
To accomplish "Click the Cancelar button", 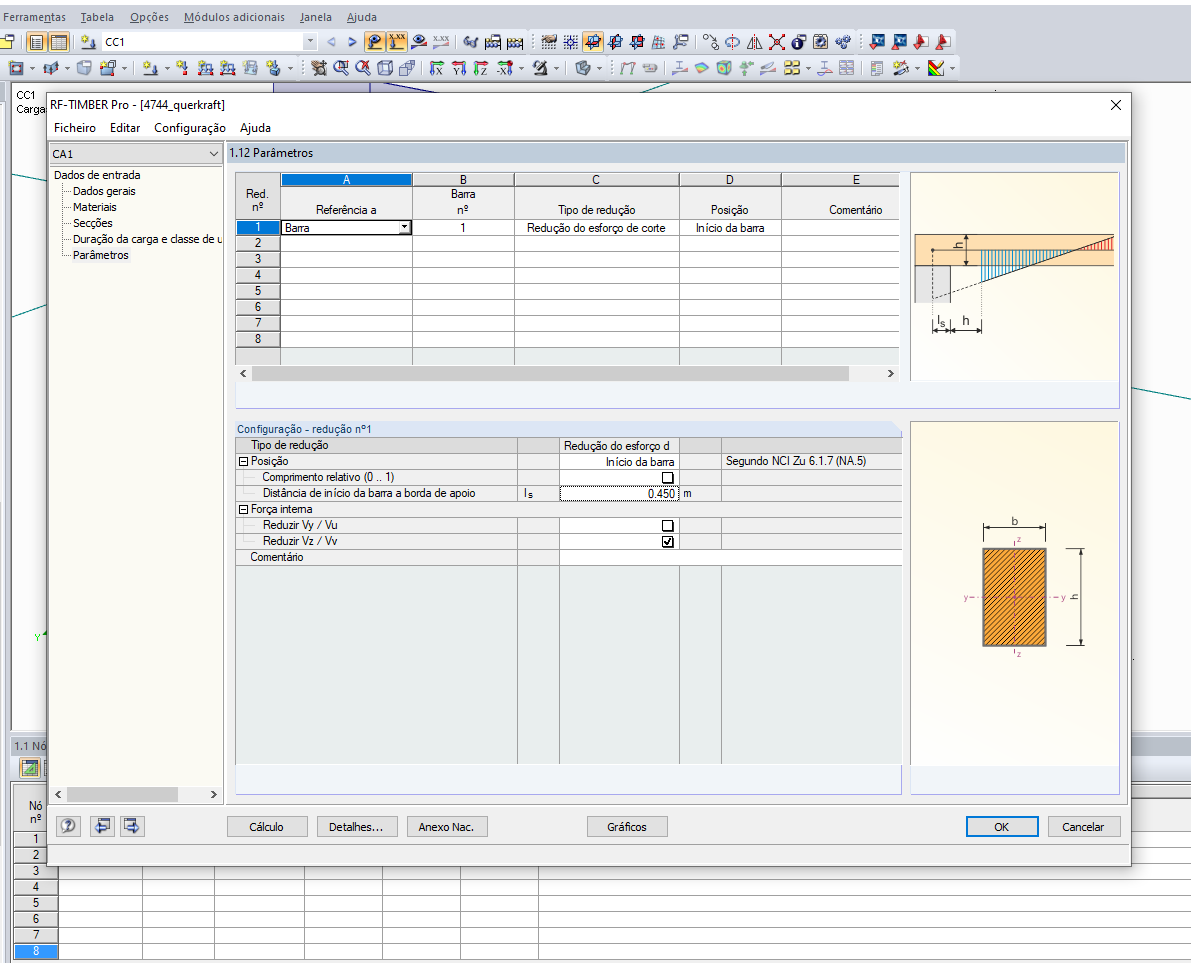I will (x=1083, y=826).
